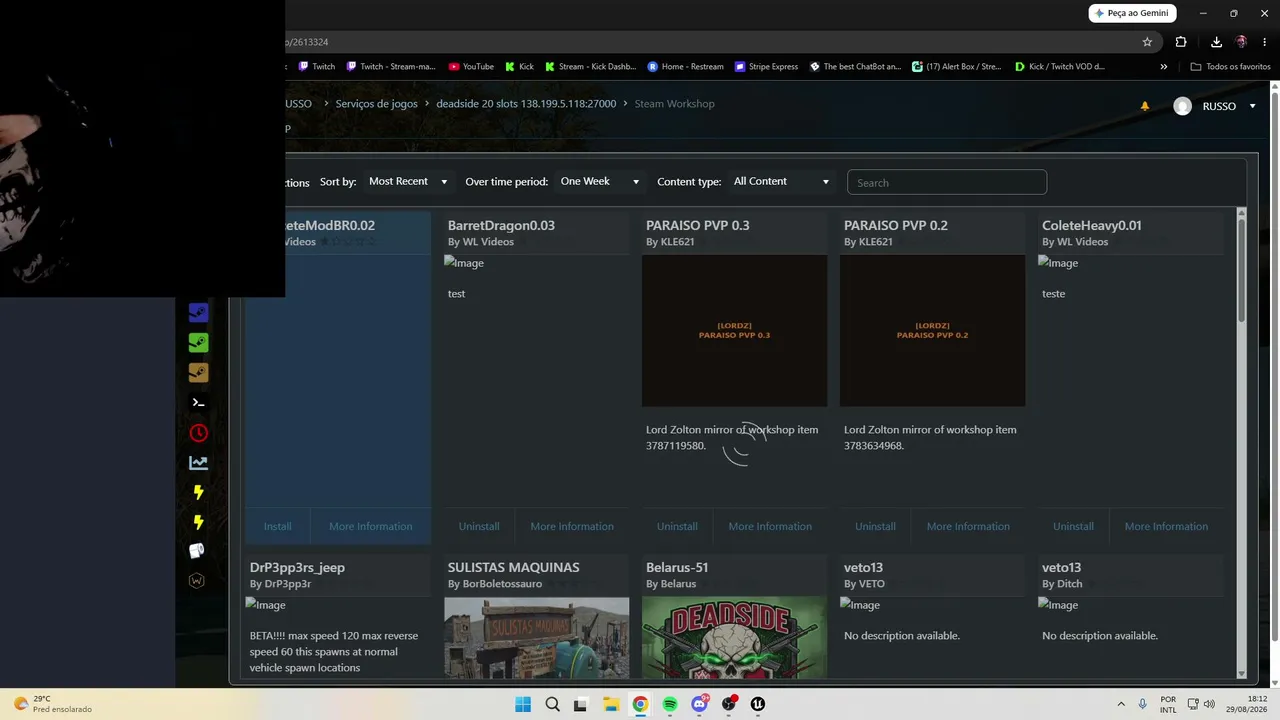Open the statistics chart sidebar icon

tap(198, 463)
